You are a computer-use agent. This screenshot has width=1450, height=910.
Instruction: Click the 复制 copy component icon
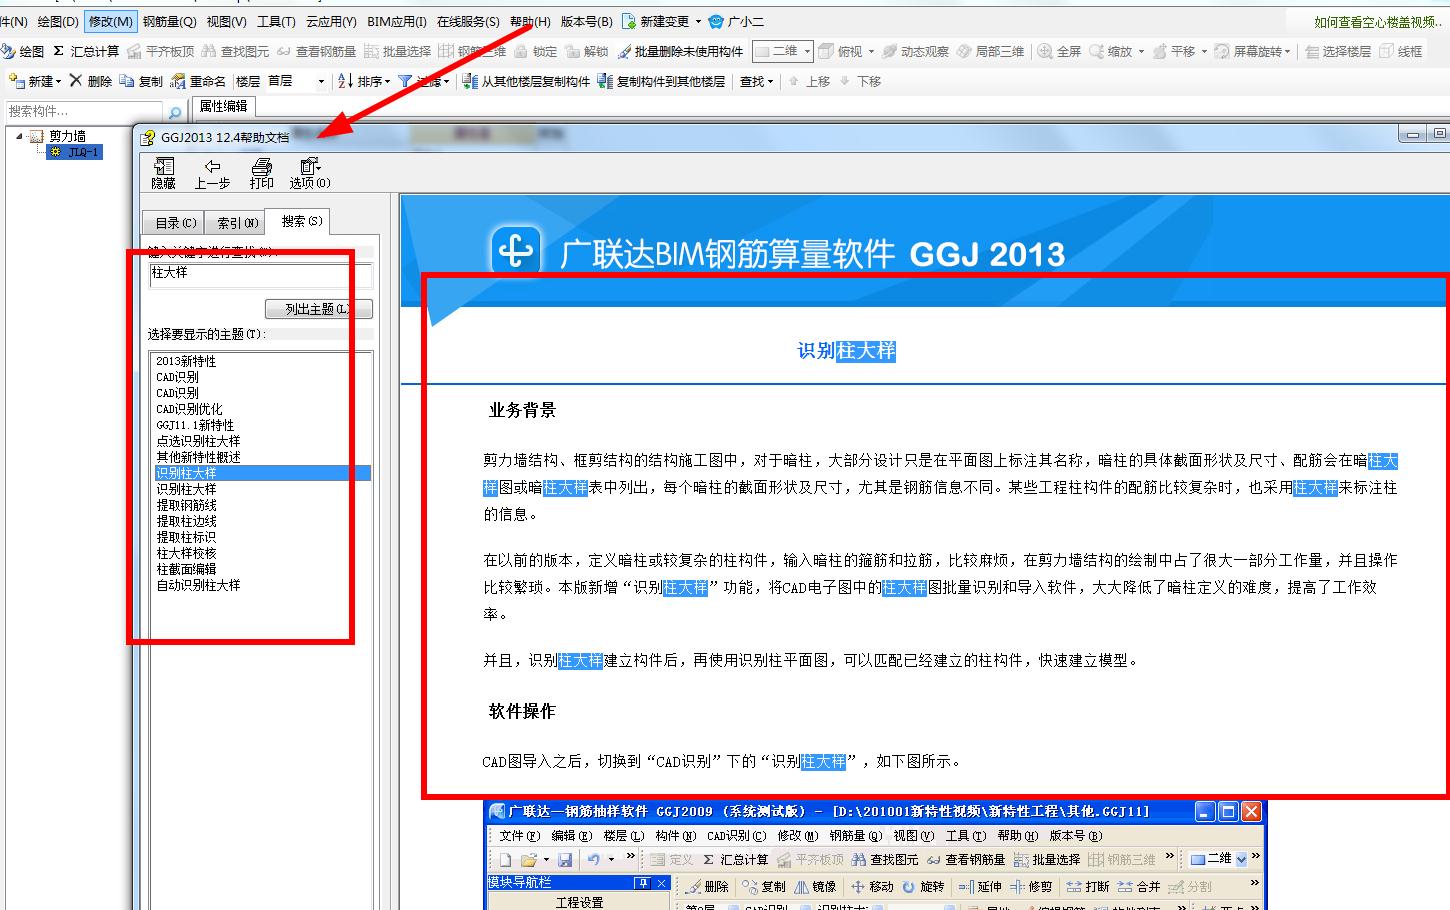click(140, 81)
